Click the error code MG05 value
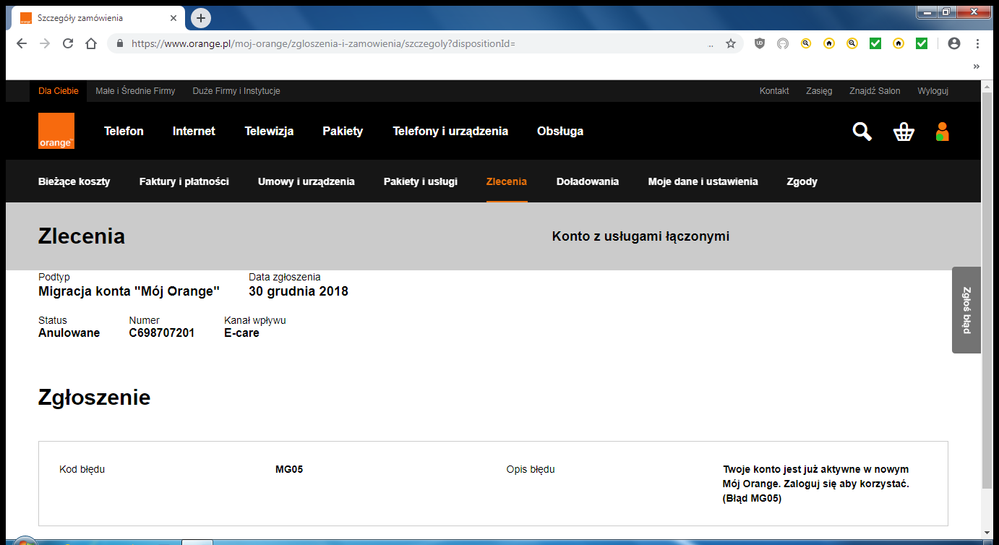Screen dimensions: 999x545 pos(289,469)
